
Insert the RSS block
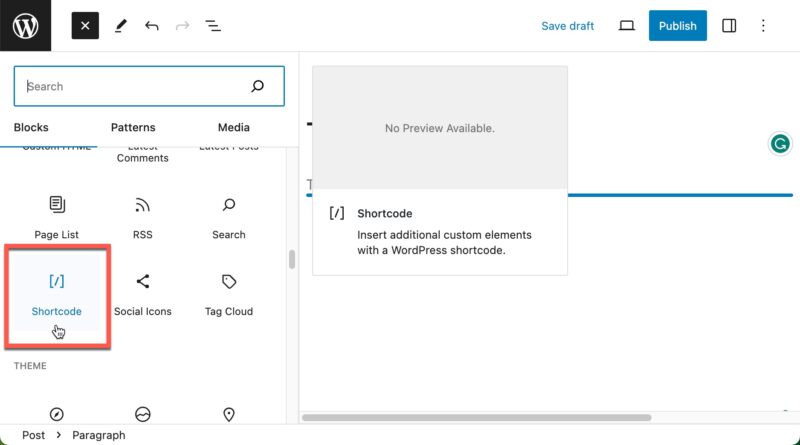[x=142, y=217]
